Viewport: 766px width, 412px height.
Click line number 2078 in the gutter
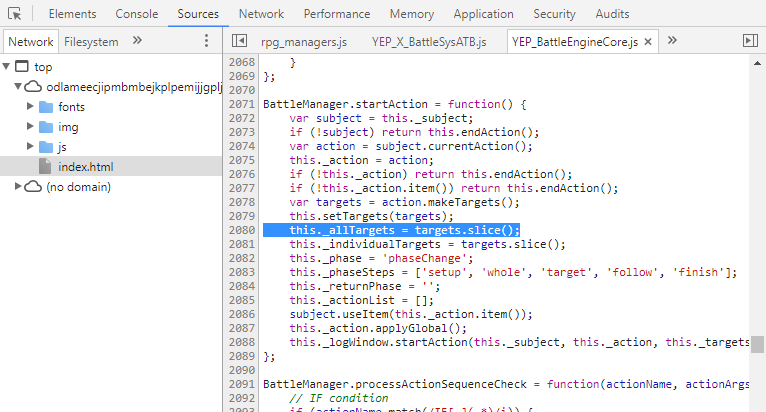pos(242,202)
